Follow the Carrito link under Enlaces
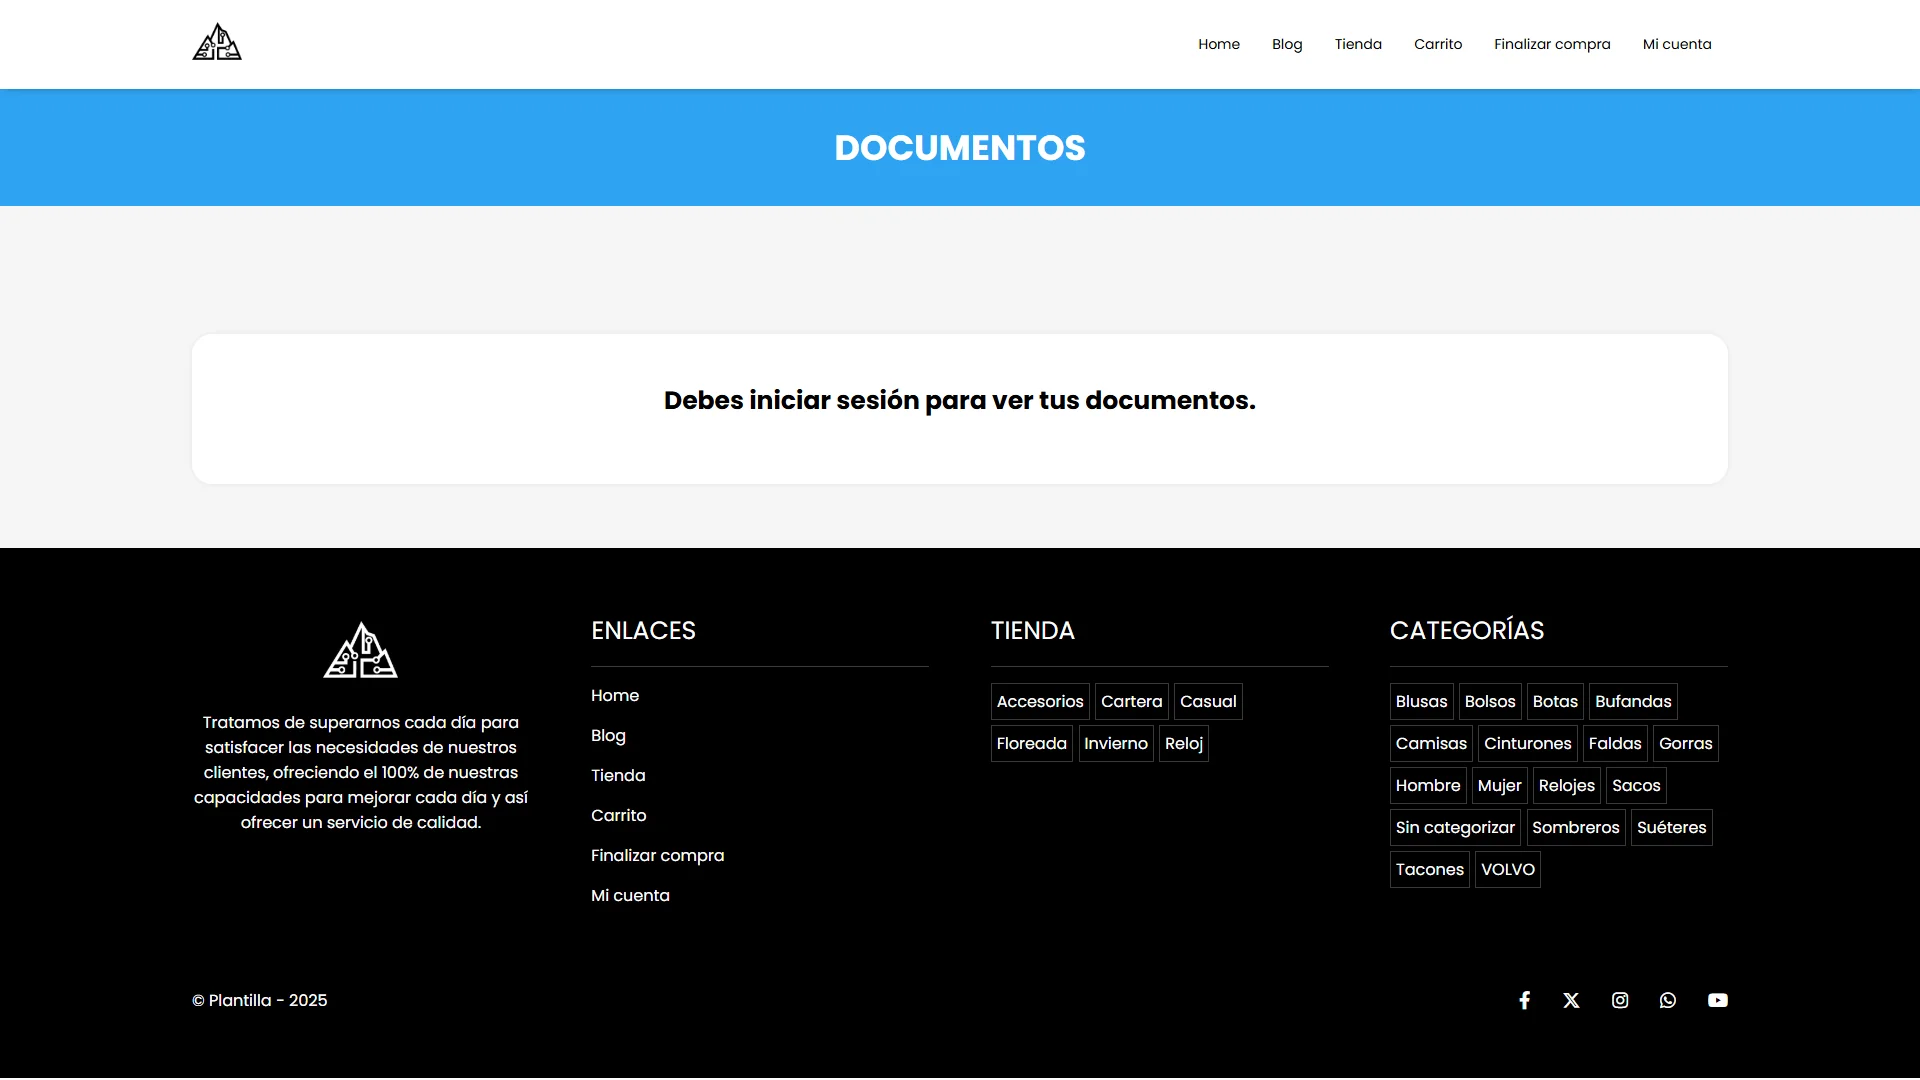Screen dimensions: 1920x1080 click(619, 815)
